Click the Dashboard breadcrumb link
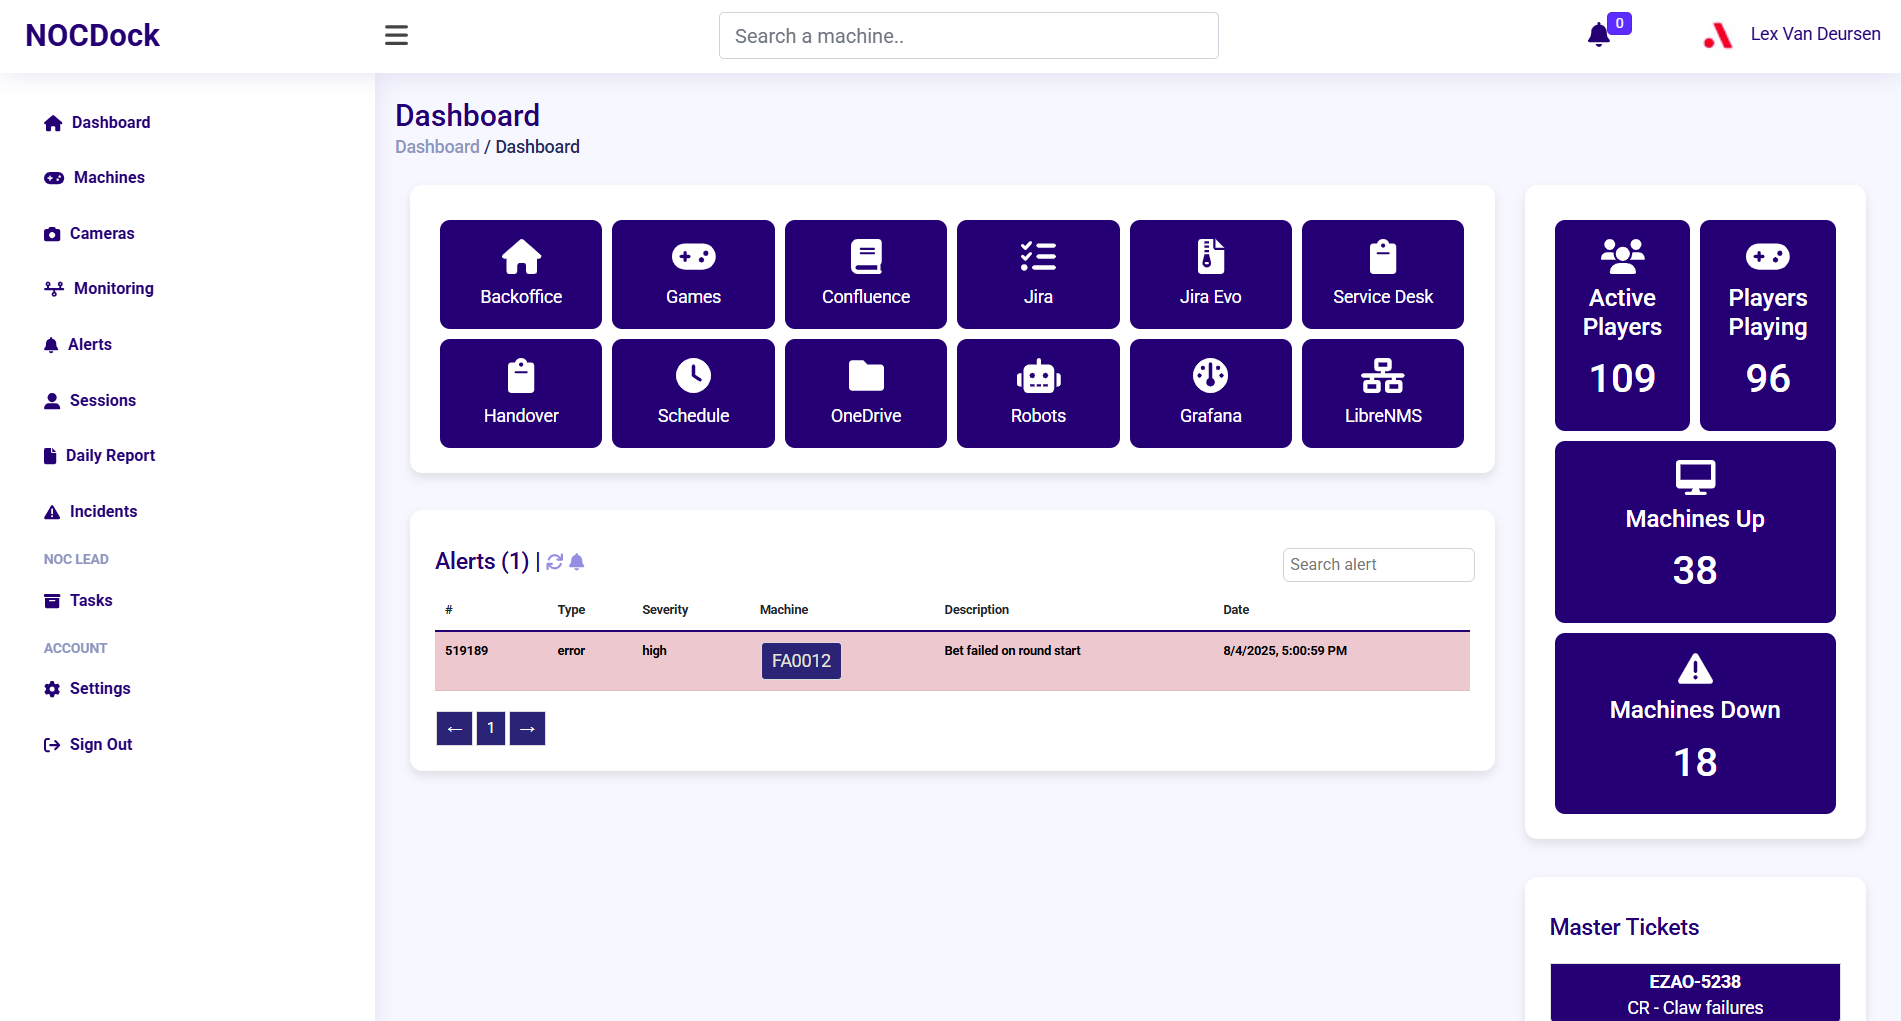1901x1021 pixels. click(x=437, y=147)
